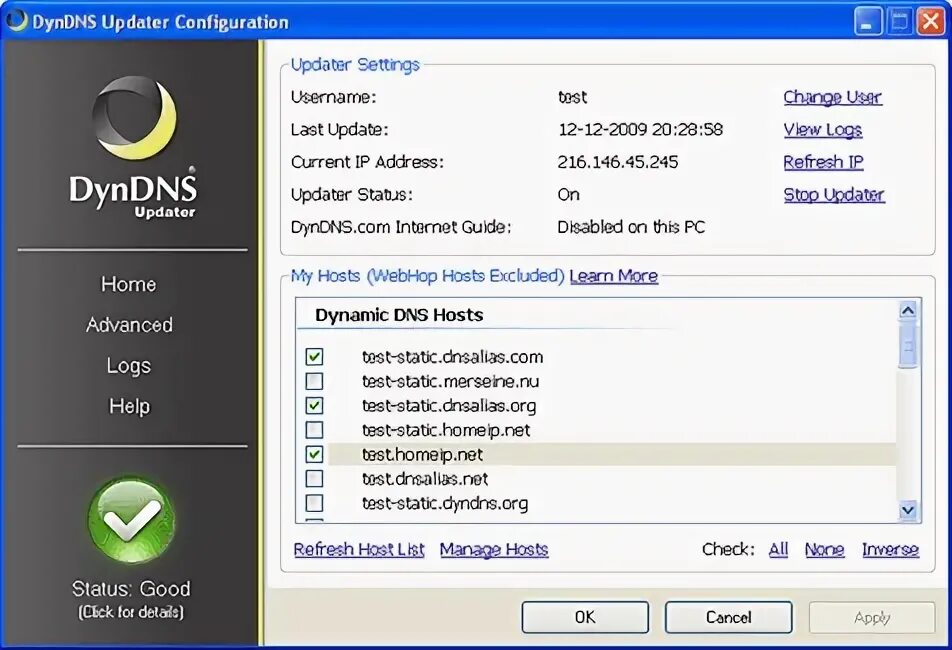Click Refresh Host List link
This screenshot has width=952, height=650.
point(359,549)
